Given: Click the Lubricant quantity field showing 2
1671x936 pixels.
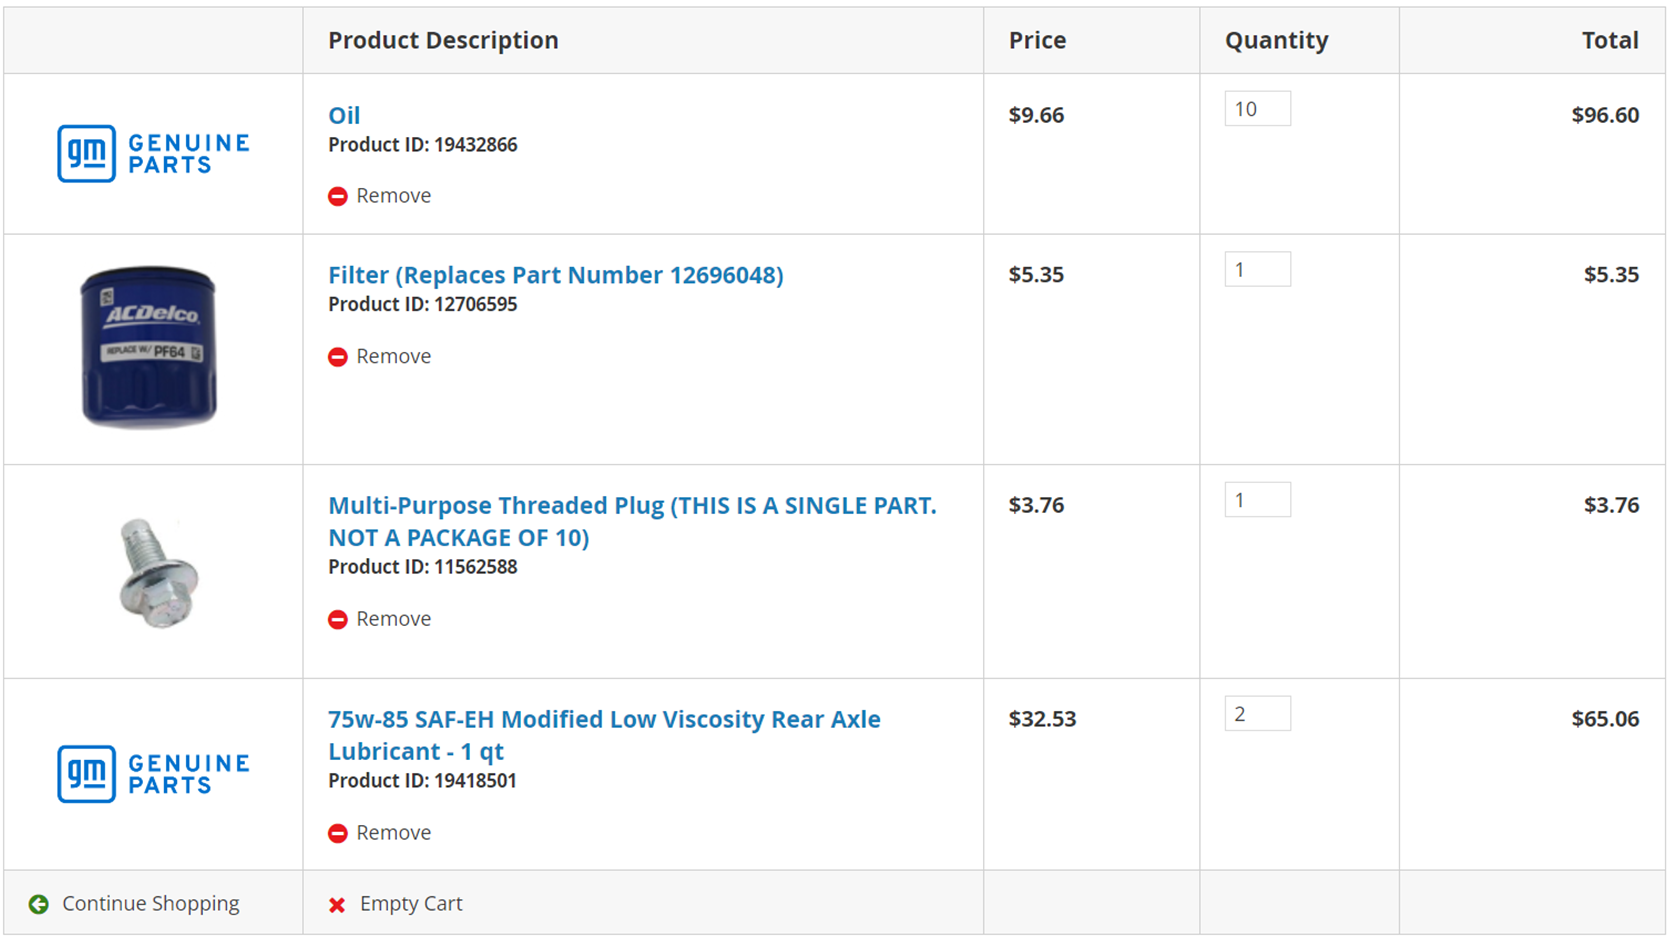Looking at the screenshot, I should 1257,714.
